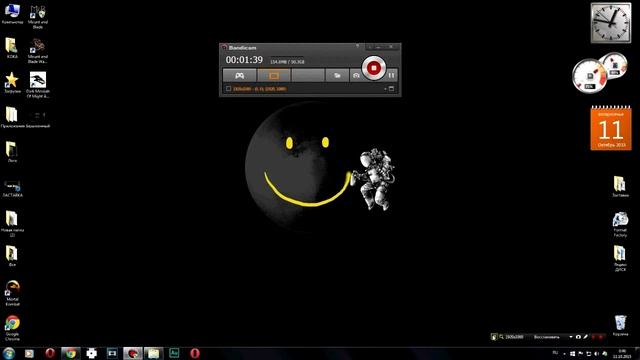This screenshot has width=640, height=360.
Task: Open the Bandicam taskbar button
Action: [133, 353]
